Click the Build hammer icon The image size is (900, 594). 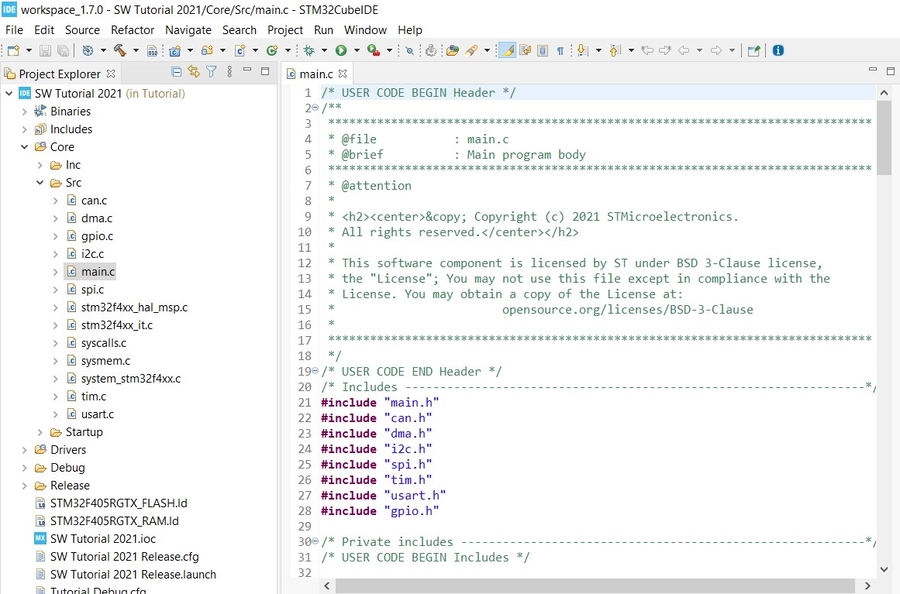pos(119,50)
